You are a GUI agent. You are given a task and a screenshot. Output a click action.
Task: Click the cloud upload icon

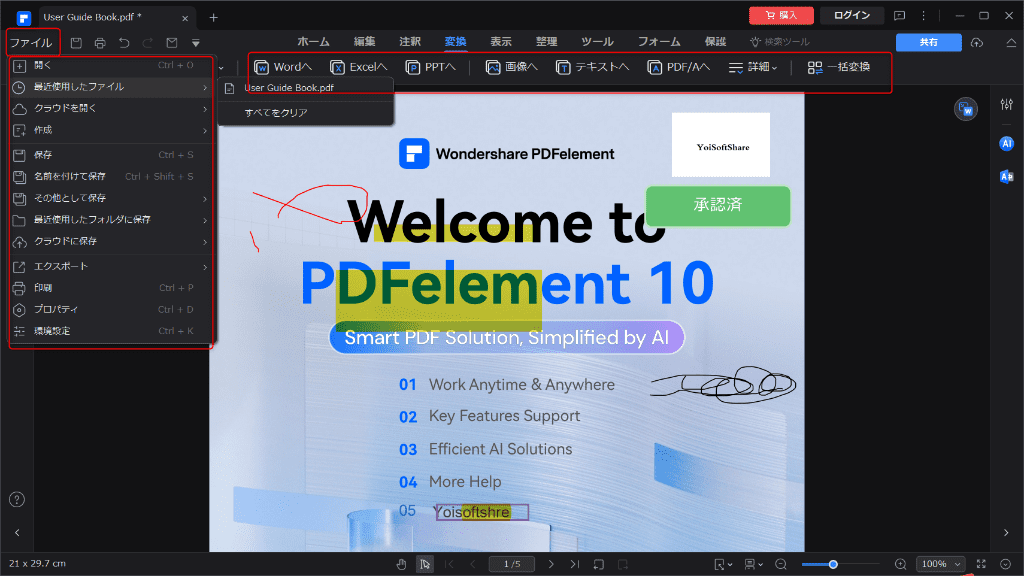977,43
